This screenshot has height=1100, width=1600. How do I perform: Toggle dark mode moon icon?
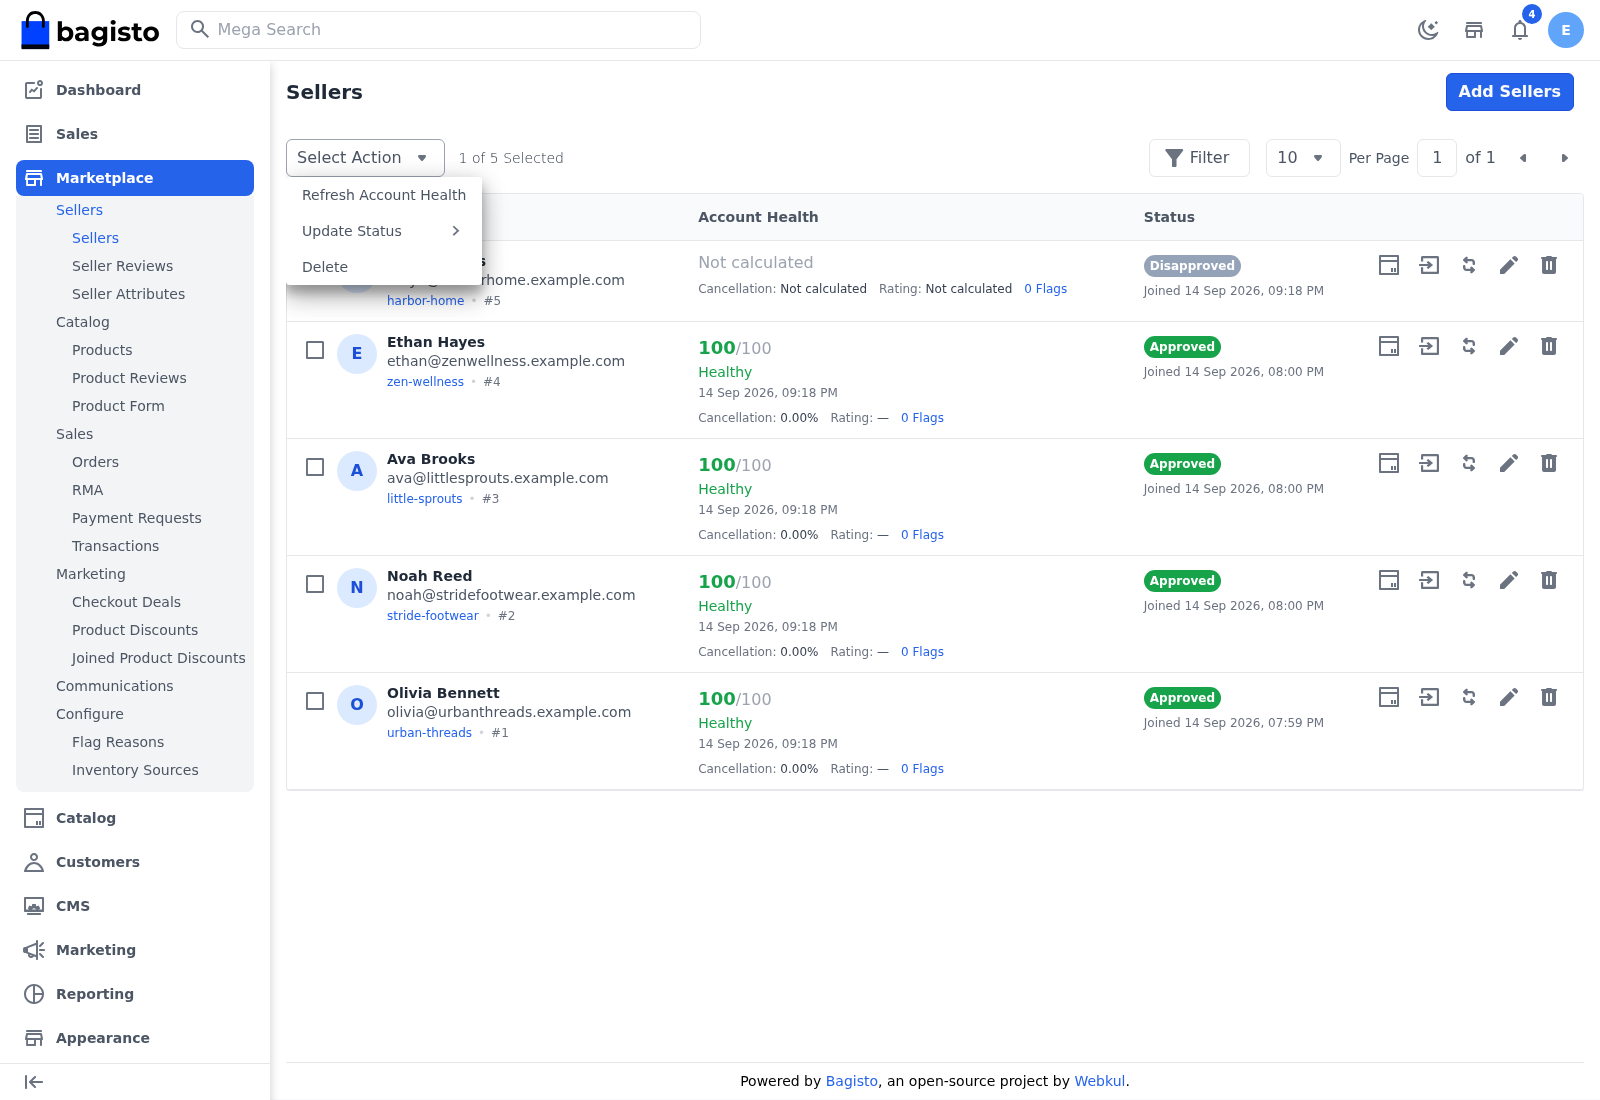pos(1428,30)
